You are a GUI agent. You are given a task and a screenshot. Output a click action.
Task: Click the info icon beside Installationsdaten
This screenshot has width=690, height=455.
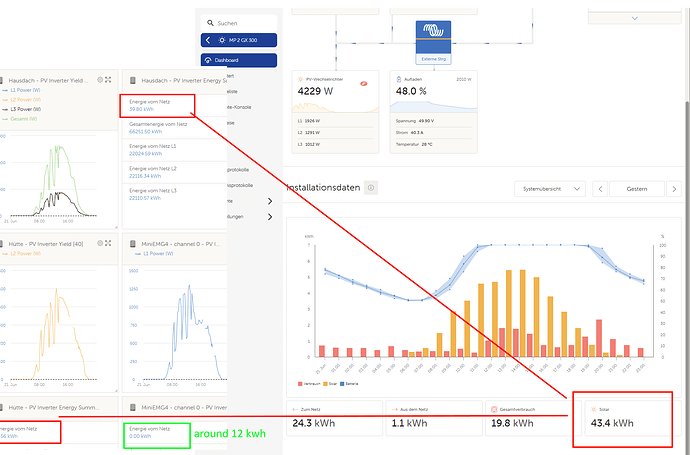coord(371,188)
